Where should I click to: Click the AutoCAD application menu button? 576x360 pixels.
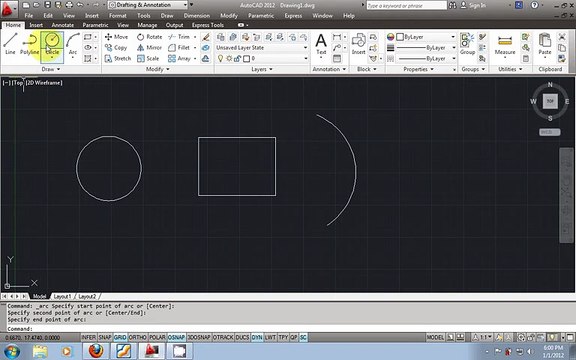click(9, 9)
